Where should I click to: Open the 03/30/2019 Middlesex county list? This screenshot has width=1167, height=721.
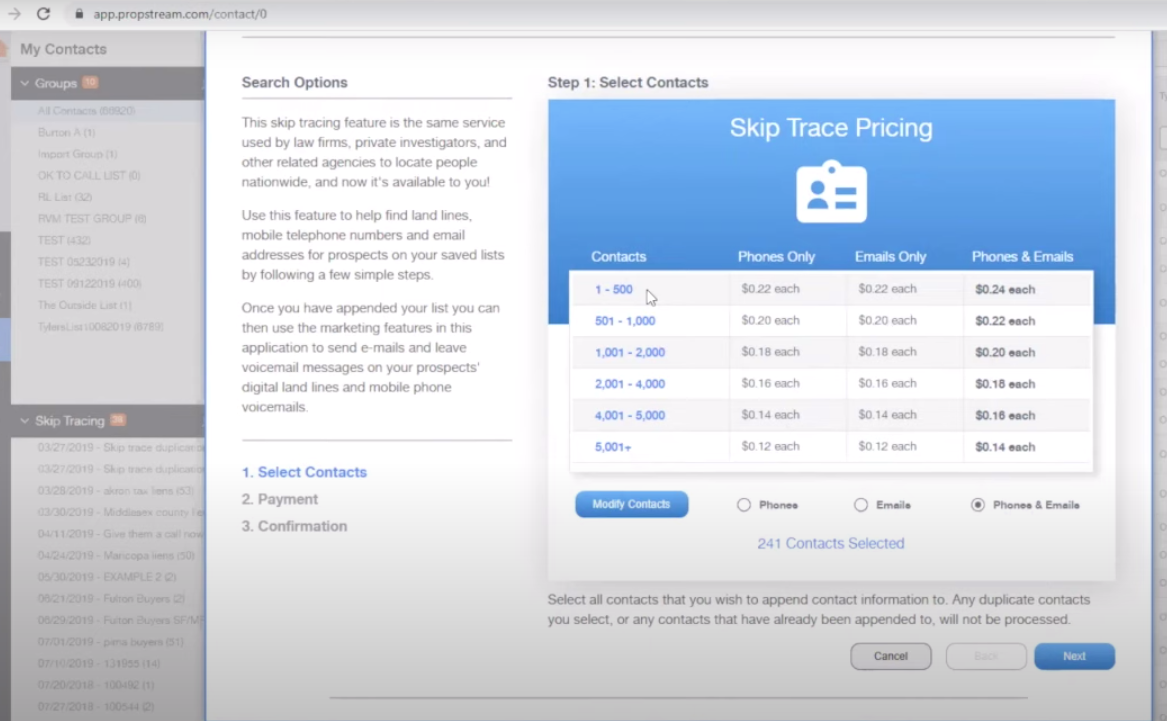[121, 512]
